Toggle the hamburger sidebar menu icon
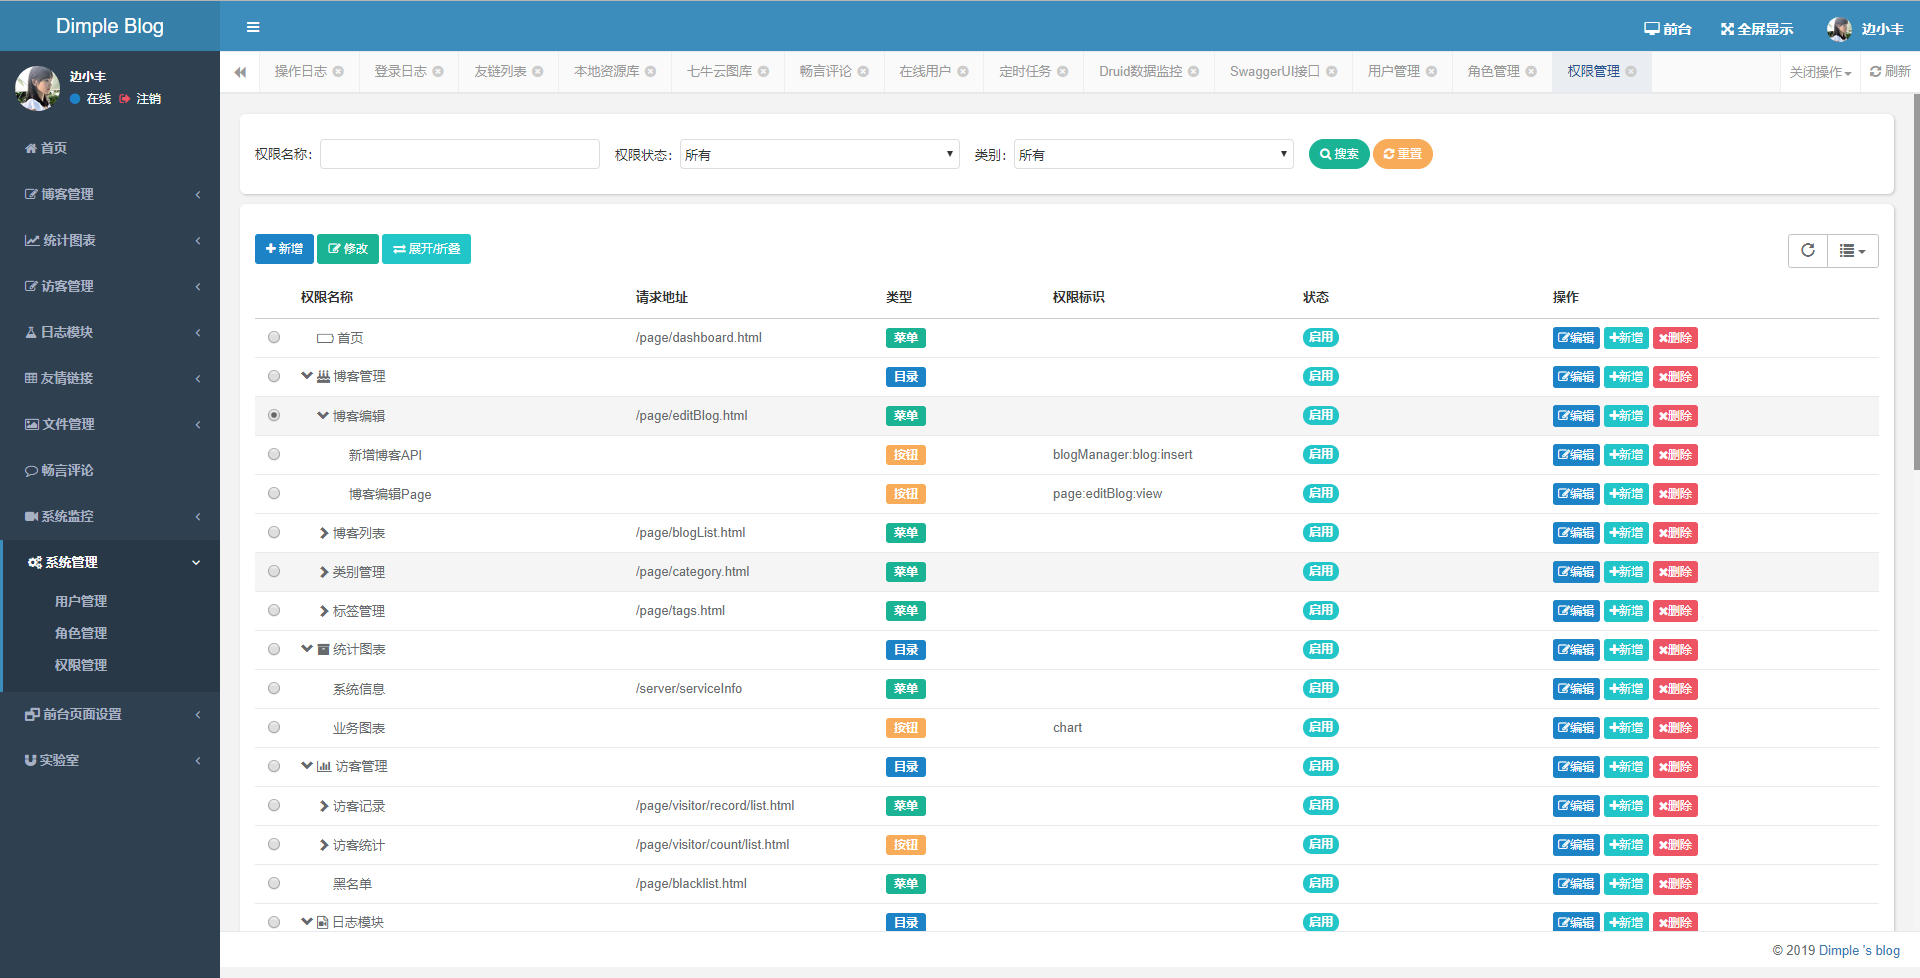 tap(253, 27)
